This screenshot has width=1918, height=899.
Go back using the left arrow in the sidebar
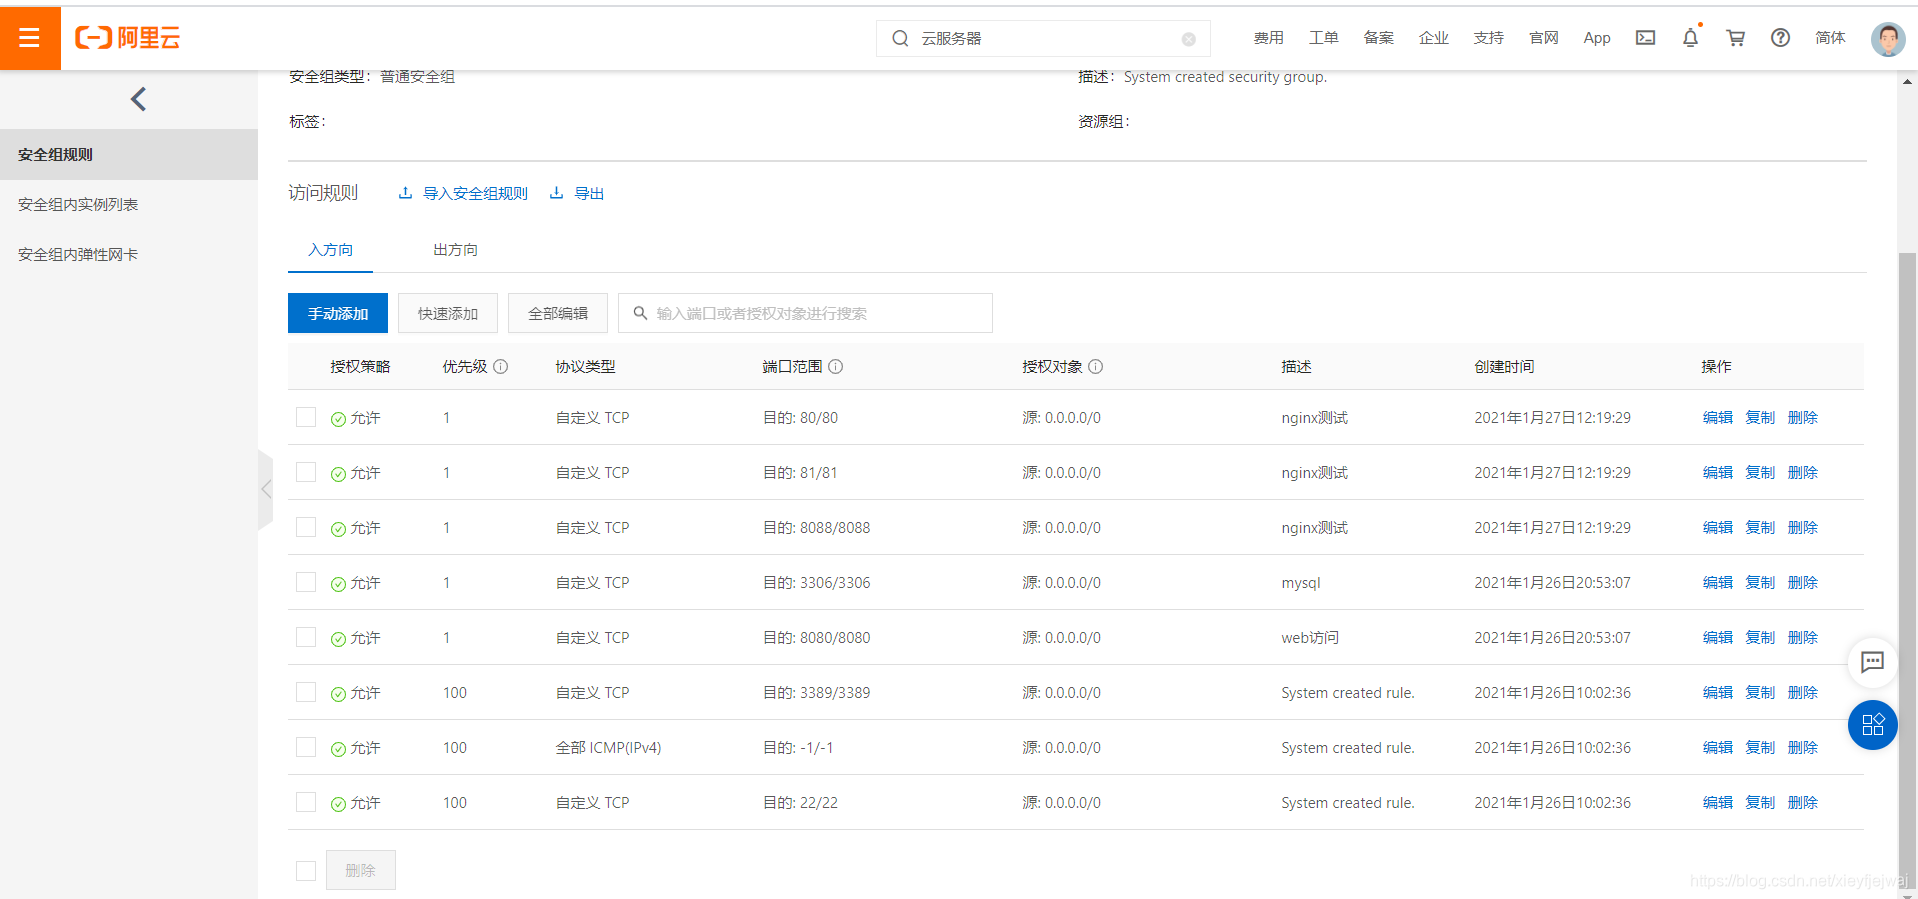click(x=139, y=99)
